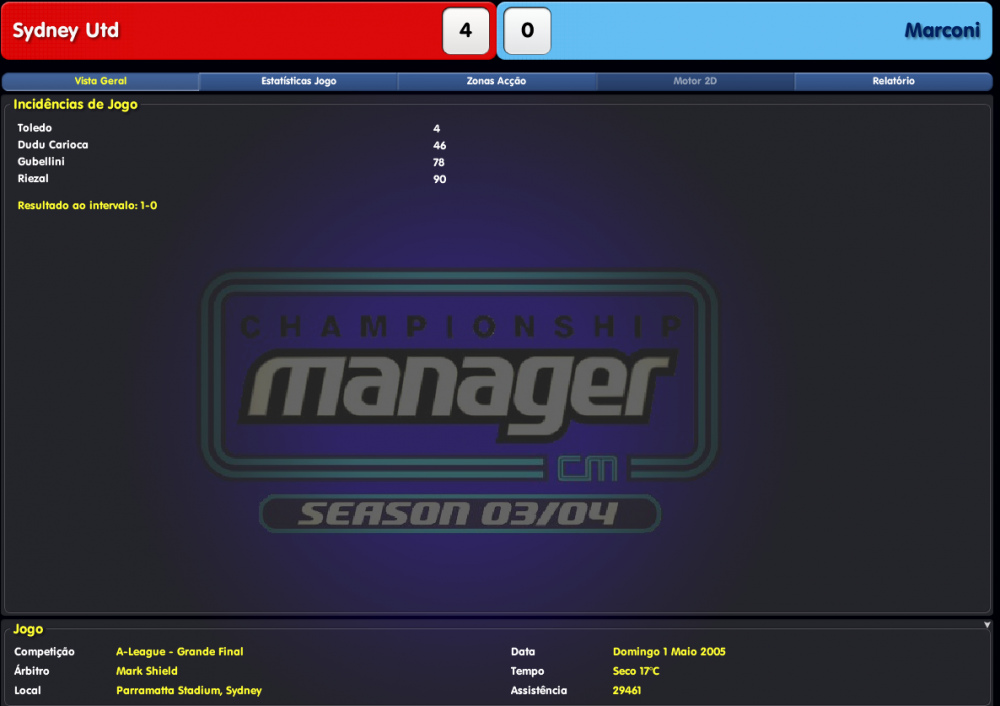Click the Jogo section heading
The height and width of the screenshot is (706, 1000).
tap(28, 629)
